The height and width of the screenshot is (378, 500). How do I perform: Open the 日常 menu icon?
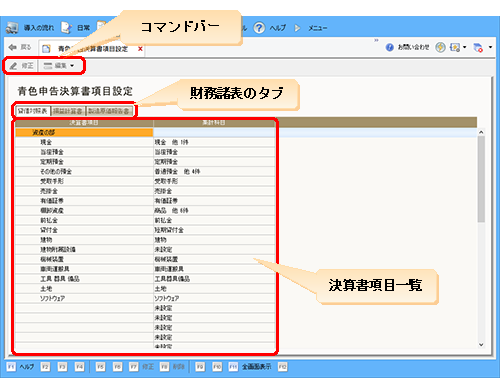coord(66,28)
